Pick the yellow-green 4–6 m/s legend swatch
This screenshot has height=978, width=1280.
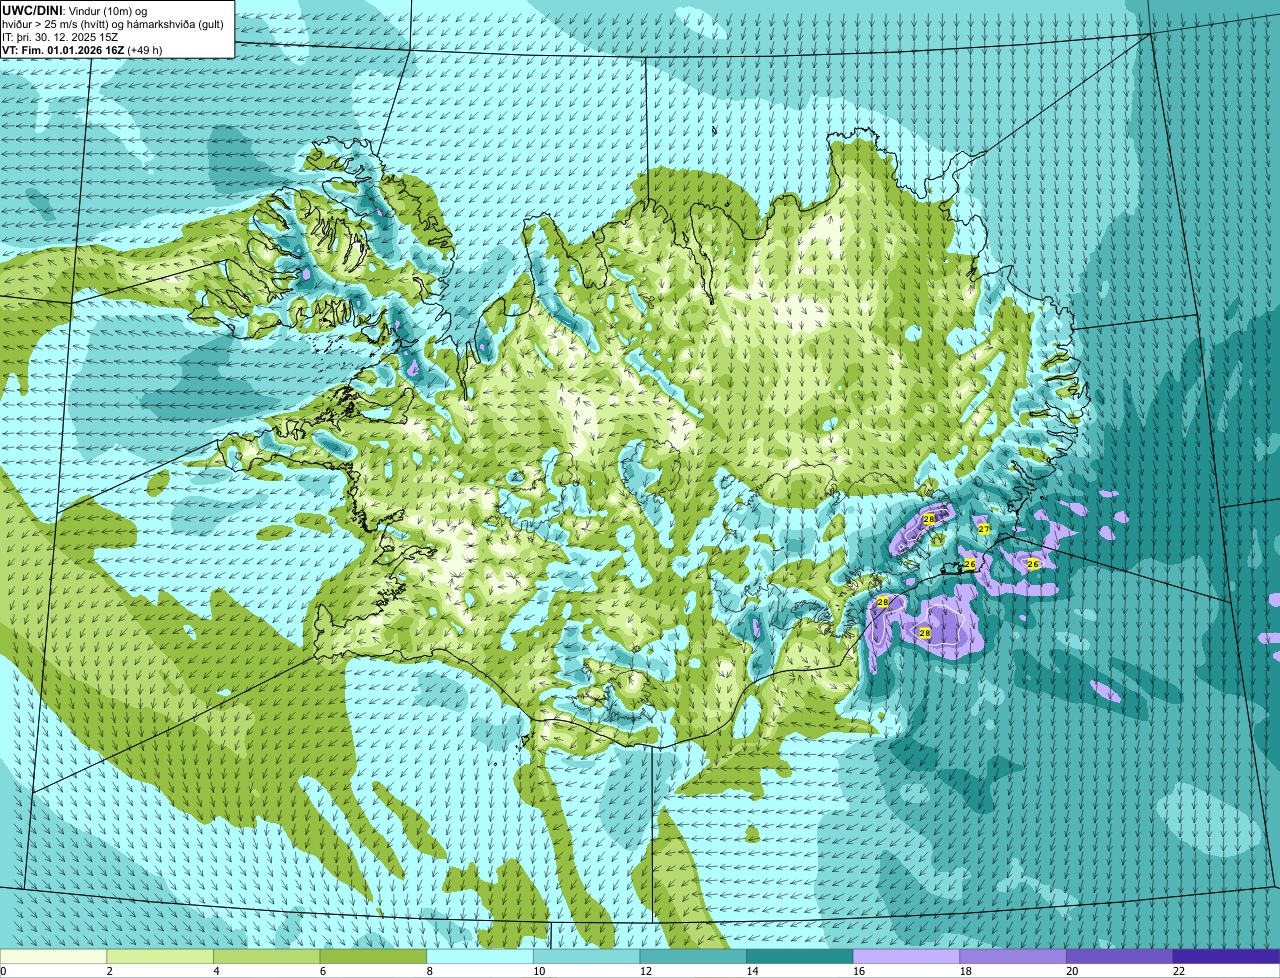[x=266, y=956]
